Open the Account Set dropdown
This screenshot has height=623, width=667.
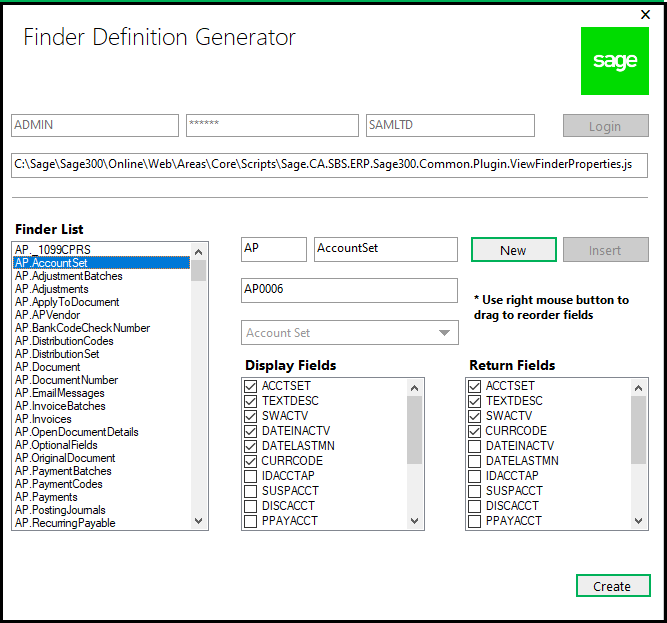click(x=350, y=333)
